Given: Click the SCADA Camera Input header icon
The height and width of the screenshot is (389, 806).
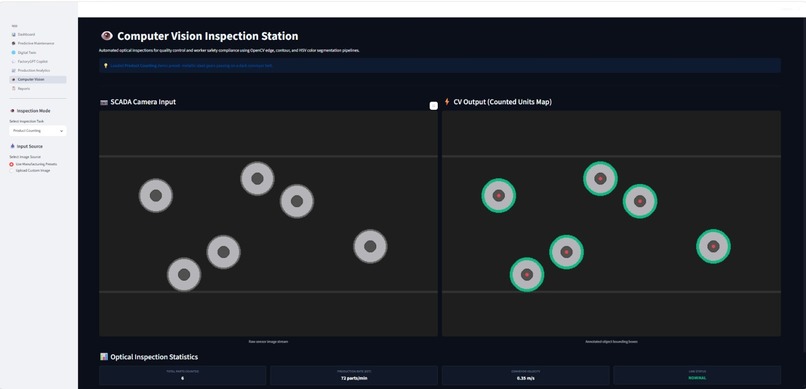Looking at the screenshot, I should [103, 102].
